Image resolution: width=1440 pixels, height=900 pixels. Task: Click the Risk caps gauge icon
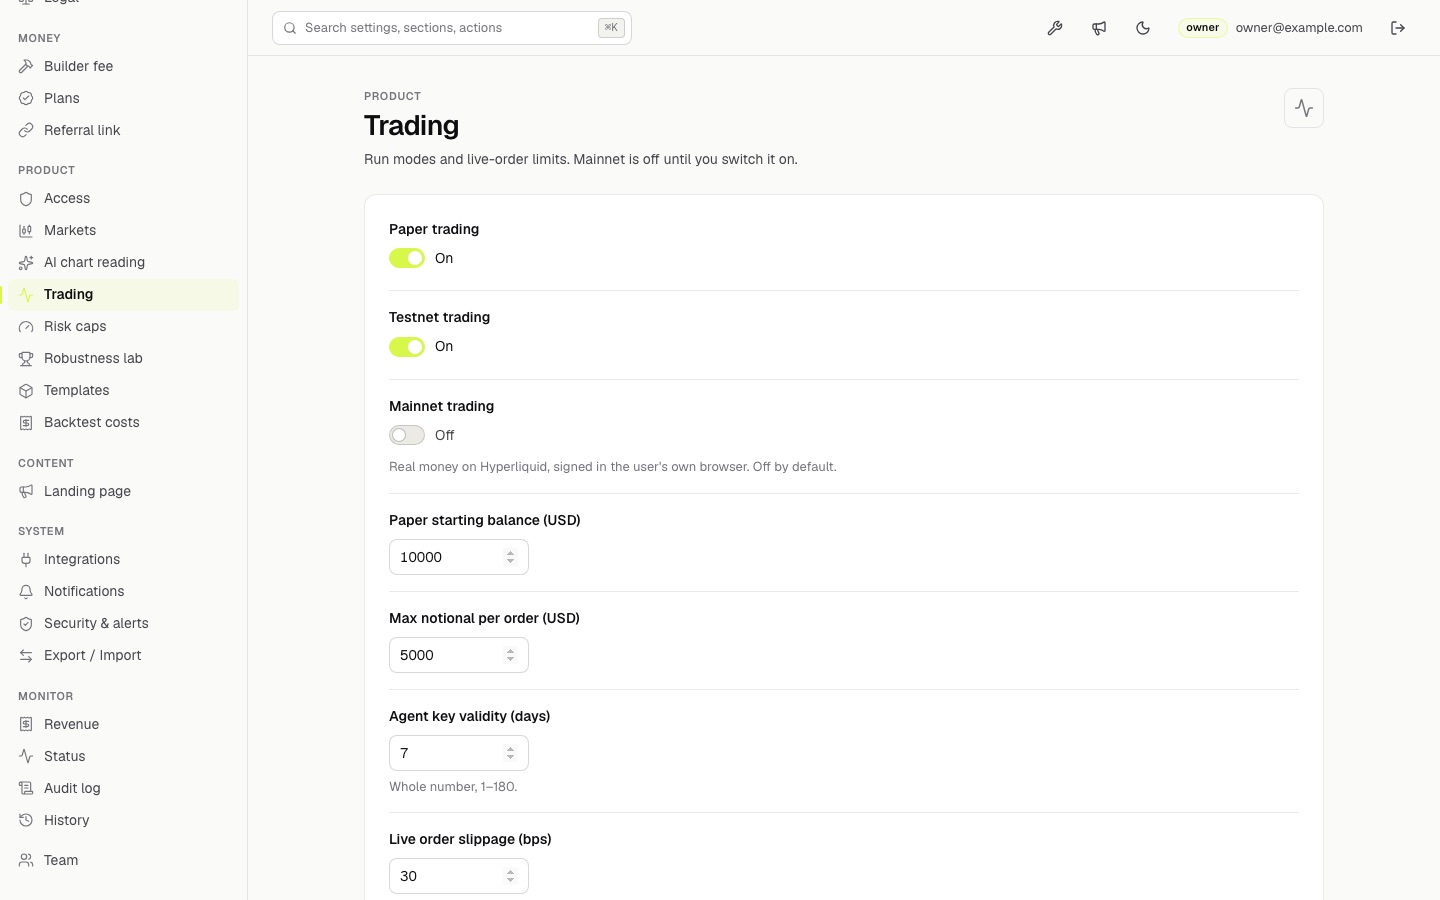tap(26, 326)
